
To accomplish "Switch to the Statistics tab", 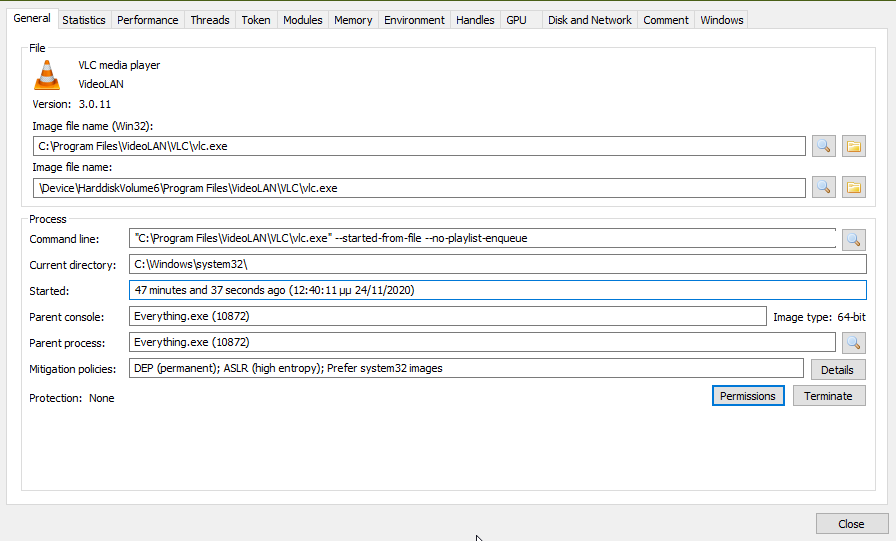I will (x=84, y=20).
